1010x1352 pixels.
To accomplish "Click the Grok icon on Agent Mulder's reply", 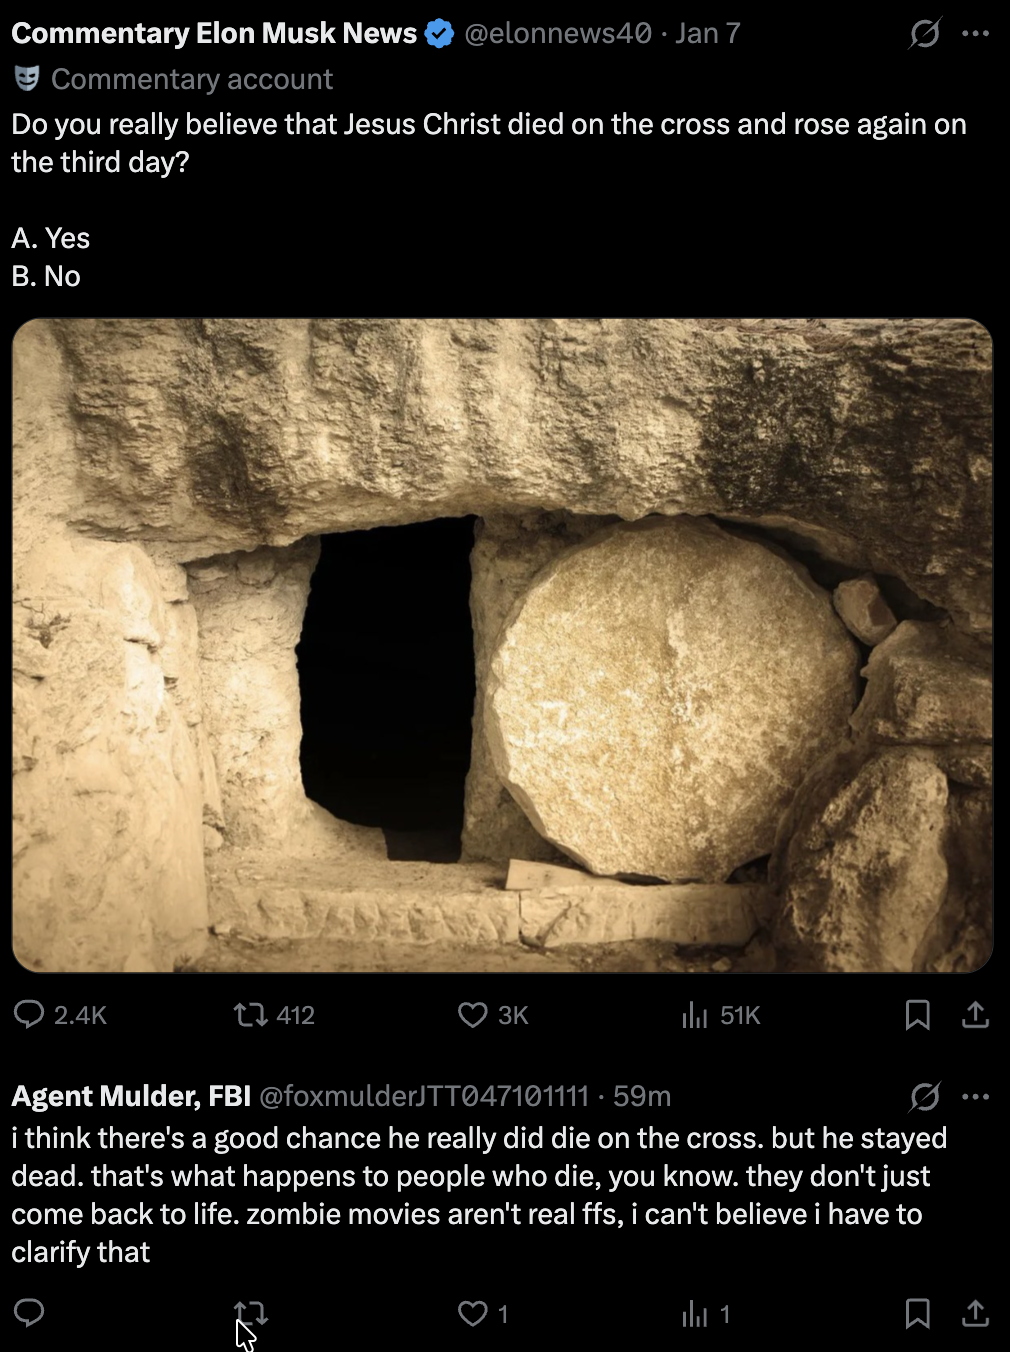I will 925,1097.
